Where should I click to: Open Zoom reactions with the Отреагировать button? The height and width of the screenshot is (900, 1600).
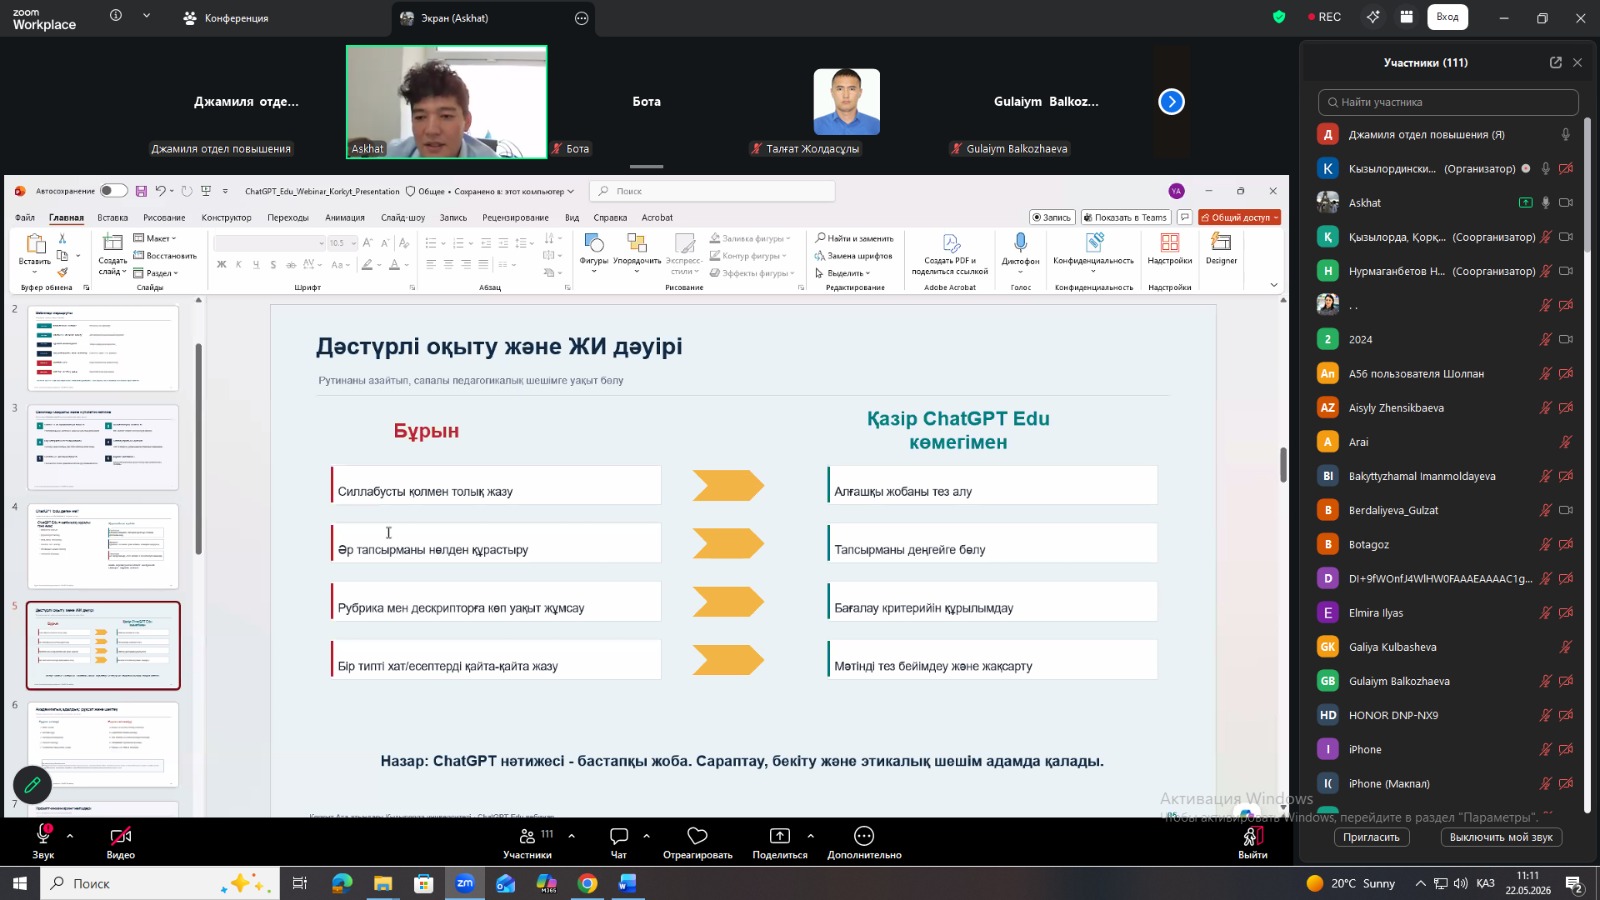(x=697, y=842)
